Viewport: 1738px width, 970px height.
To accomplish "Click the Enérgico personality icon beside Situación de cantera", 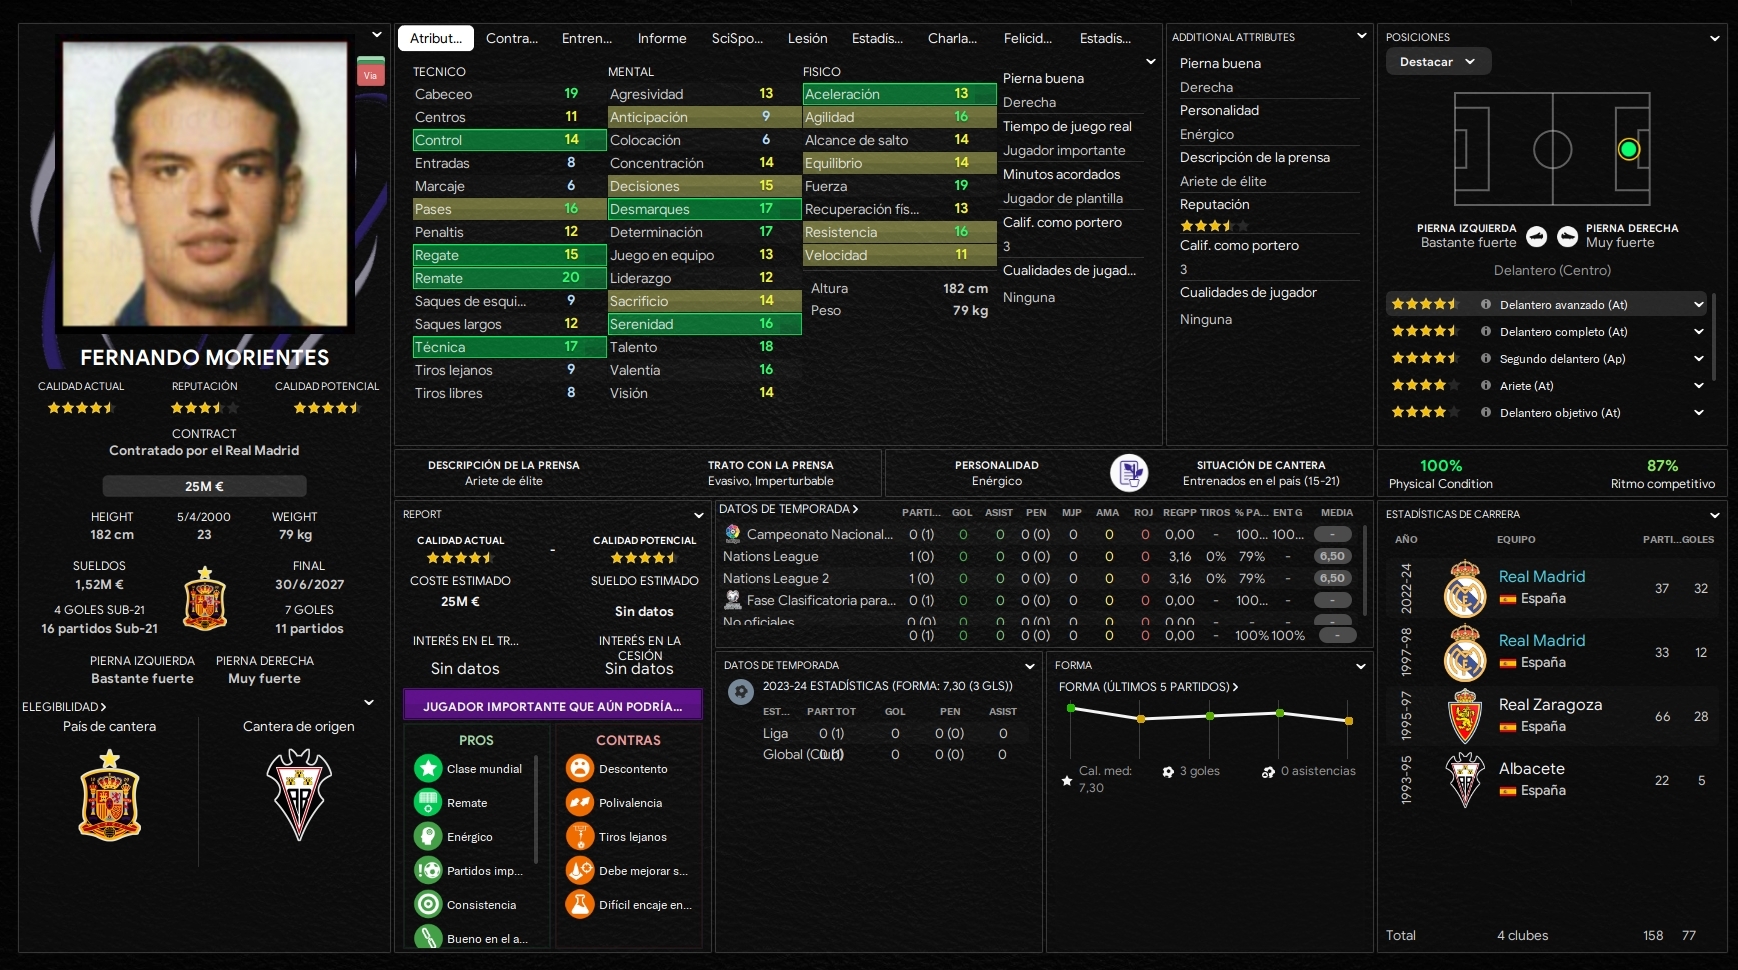I will (x=1129, y=473).
